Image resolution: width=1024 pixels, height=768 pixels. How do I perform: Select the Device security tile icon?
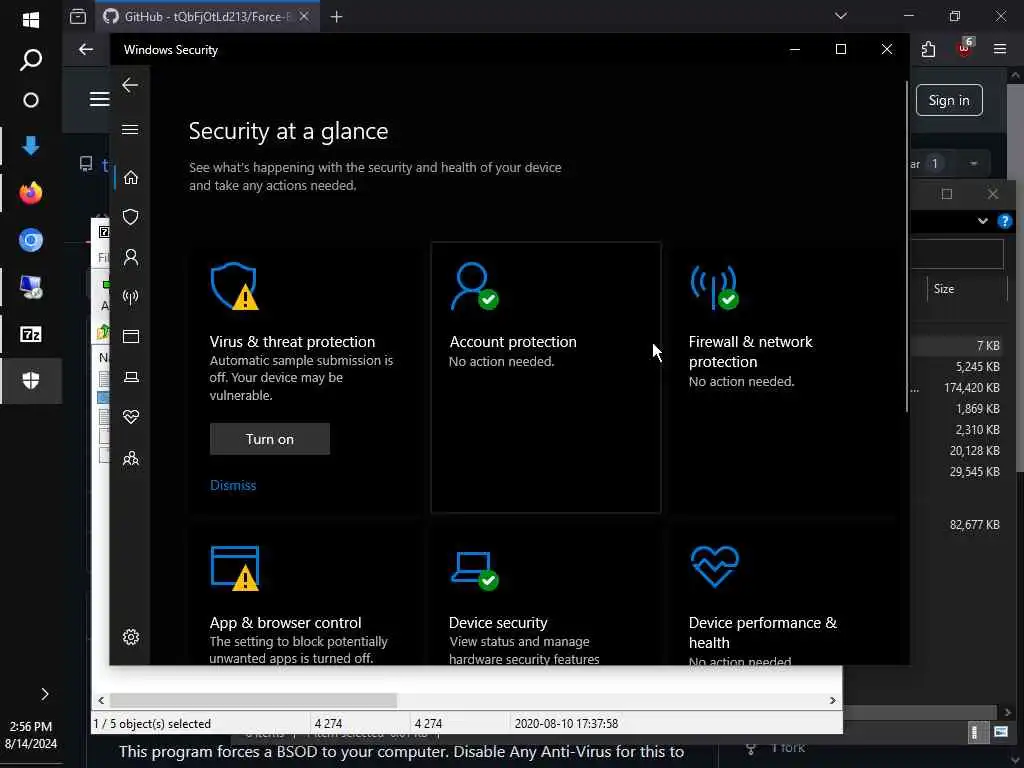point(474,571)
